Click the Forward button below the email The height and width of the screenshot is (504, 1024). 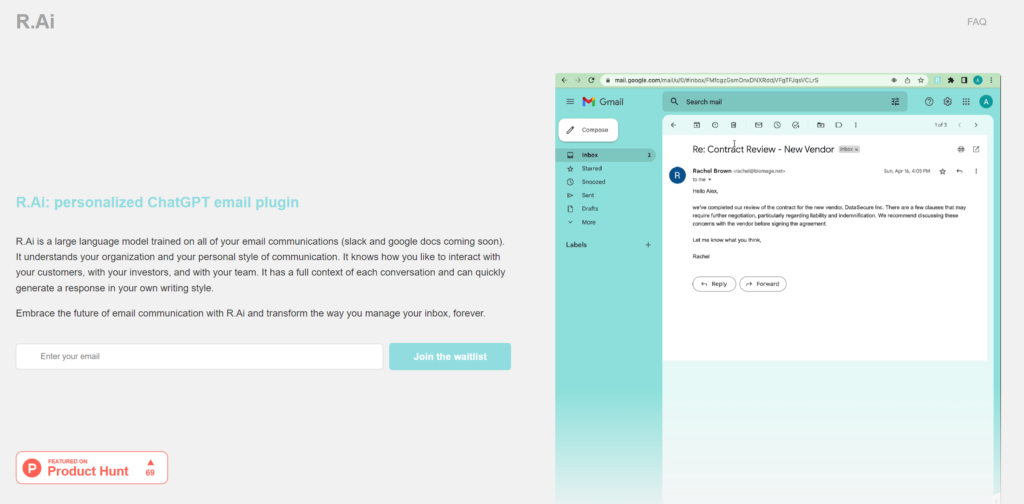(x=762, y=284)
